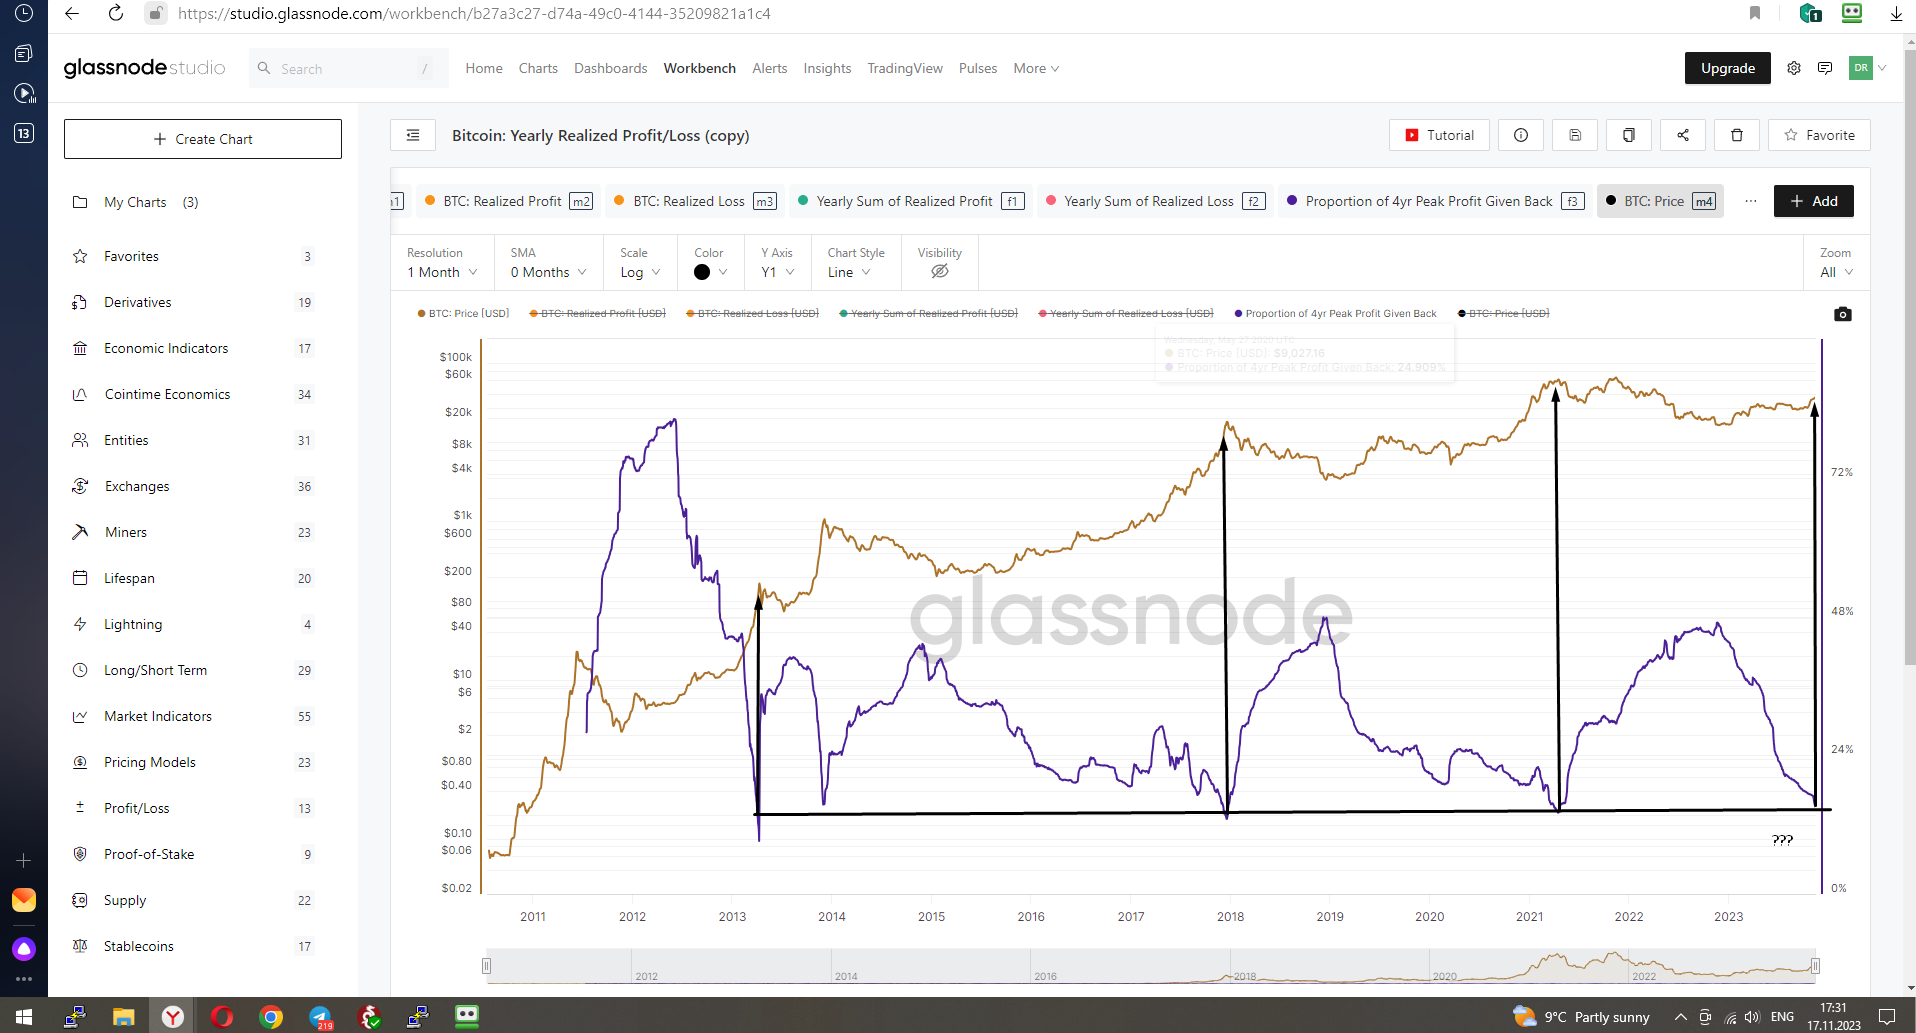The width and height of the screenshot is (1916, 1033).
Task: Open Exchanges category icon
Action: [x=80, y=486]
